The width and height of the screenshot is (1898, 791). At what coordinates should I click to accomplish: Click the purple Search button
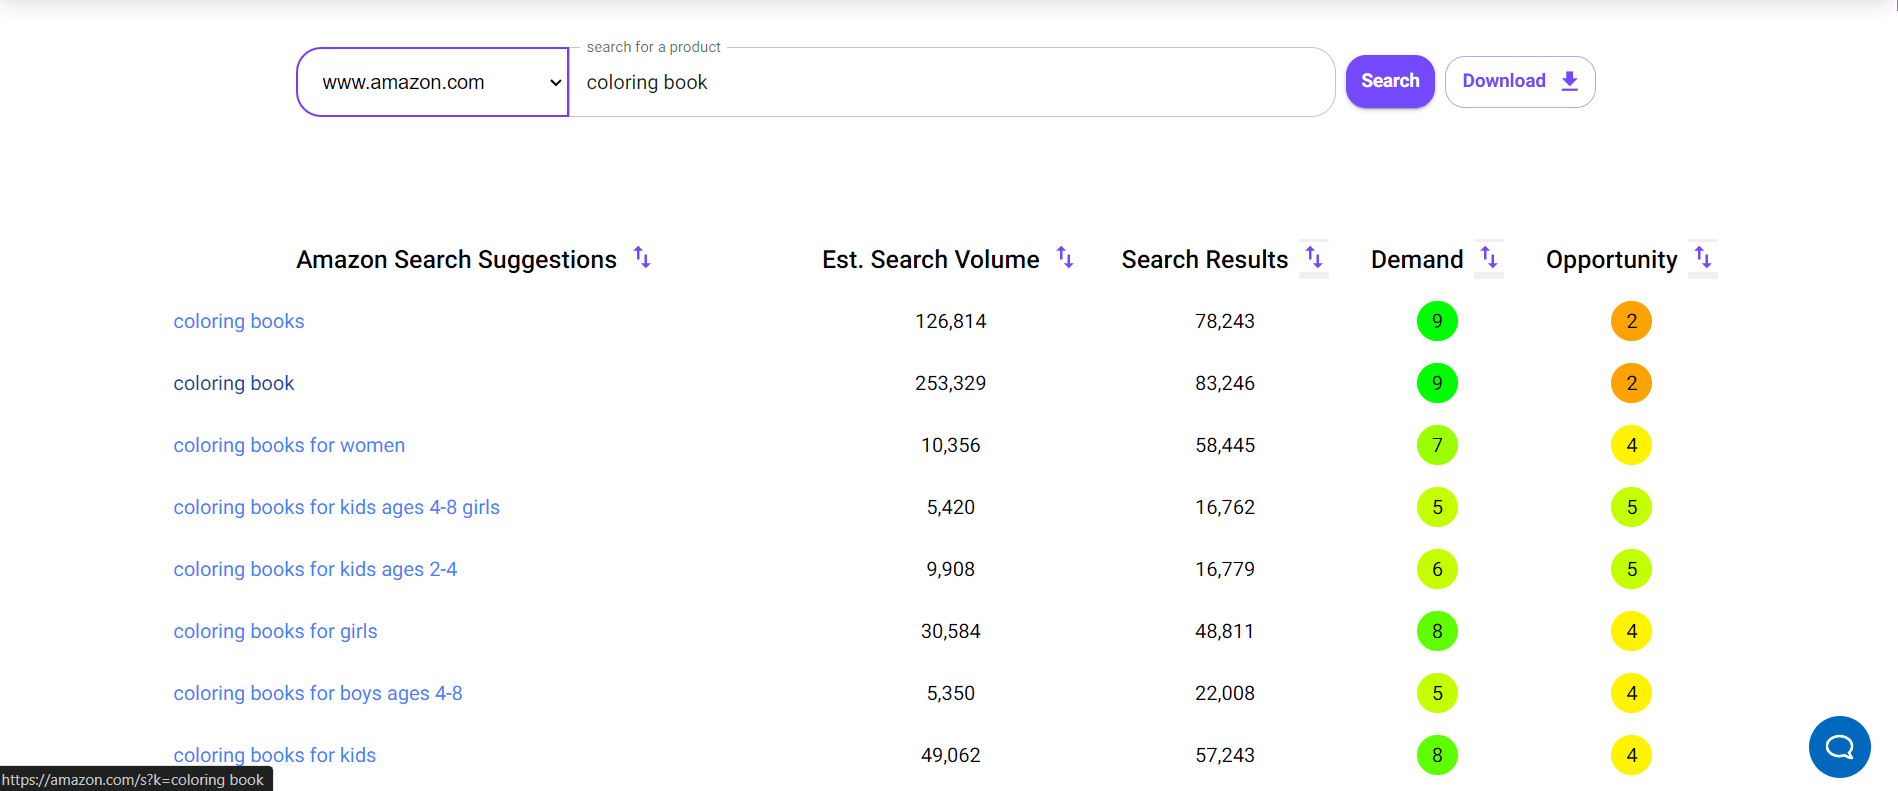click(x=1389, y=81)
